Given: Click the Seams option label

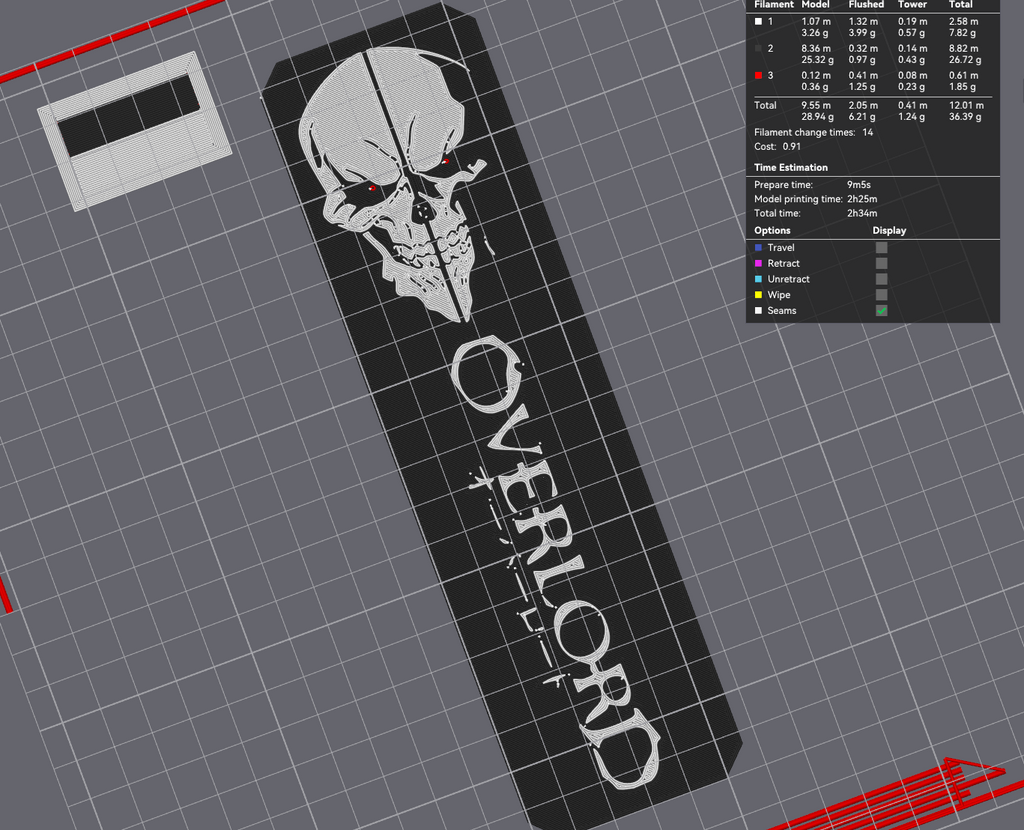Looking at the screenshot, I should coord(782,311).
